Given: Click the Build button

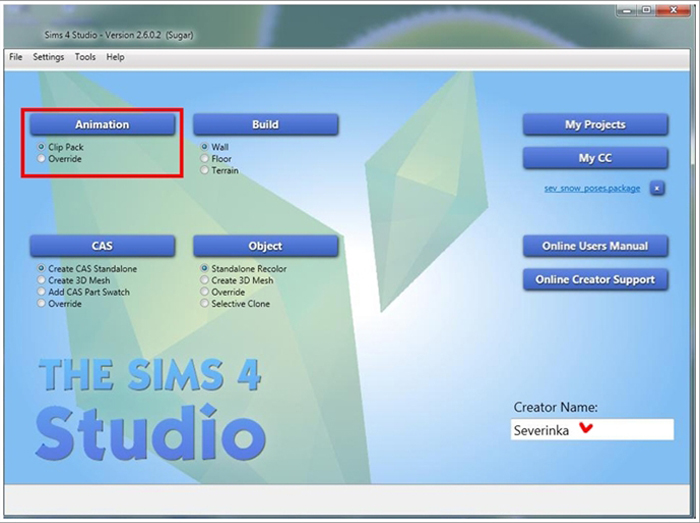Looking at the screenshot, I should coord(265,125).
